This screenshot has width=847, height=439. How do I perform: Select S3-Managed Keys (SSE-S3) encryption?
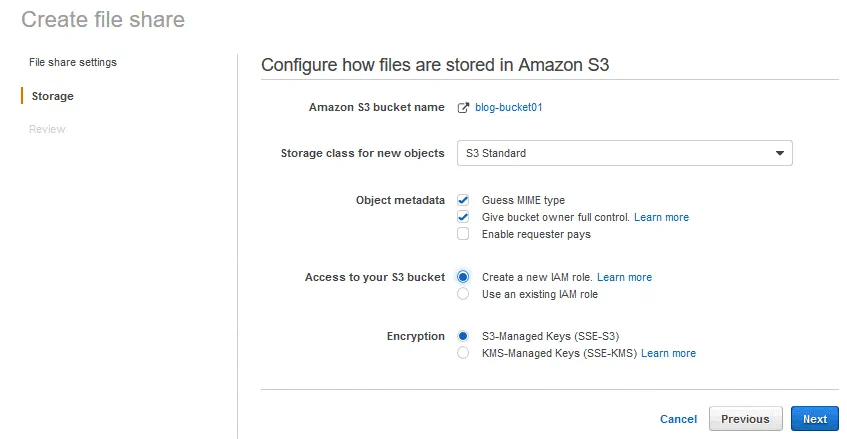coord(463,336)
